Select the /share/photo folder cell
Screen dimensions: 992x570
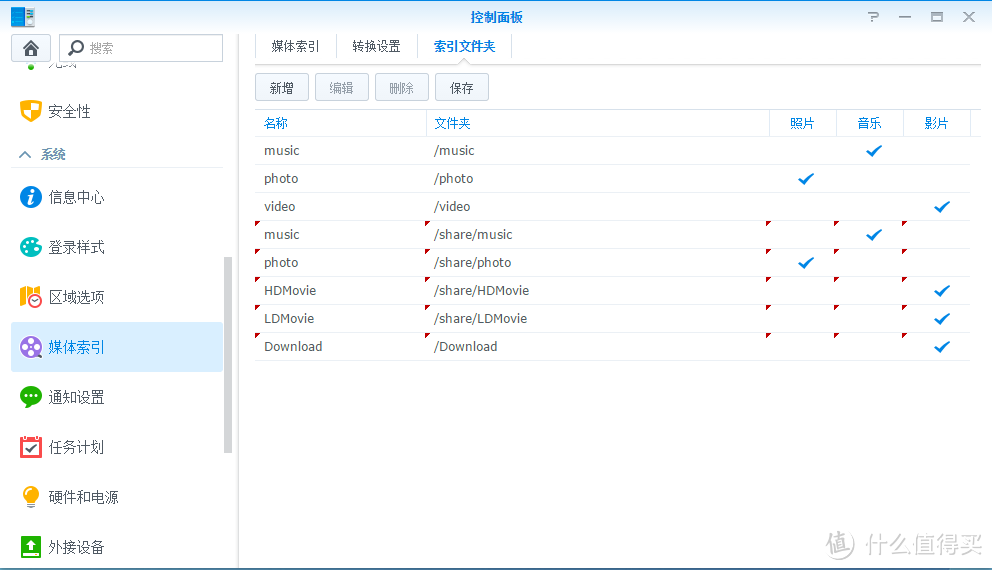tap(597, 263)
